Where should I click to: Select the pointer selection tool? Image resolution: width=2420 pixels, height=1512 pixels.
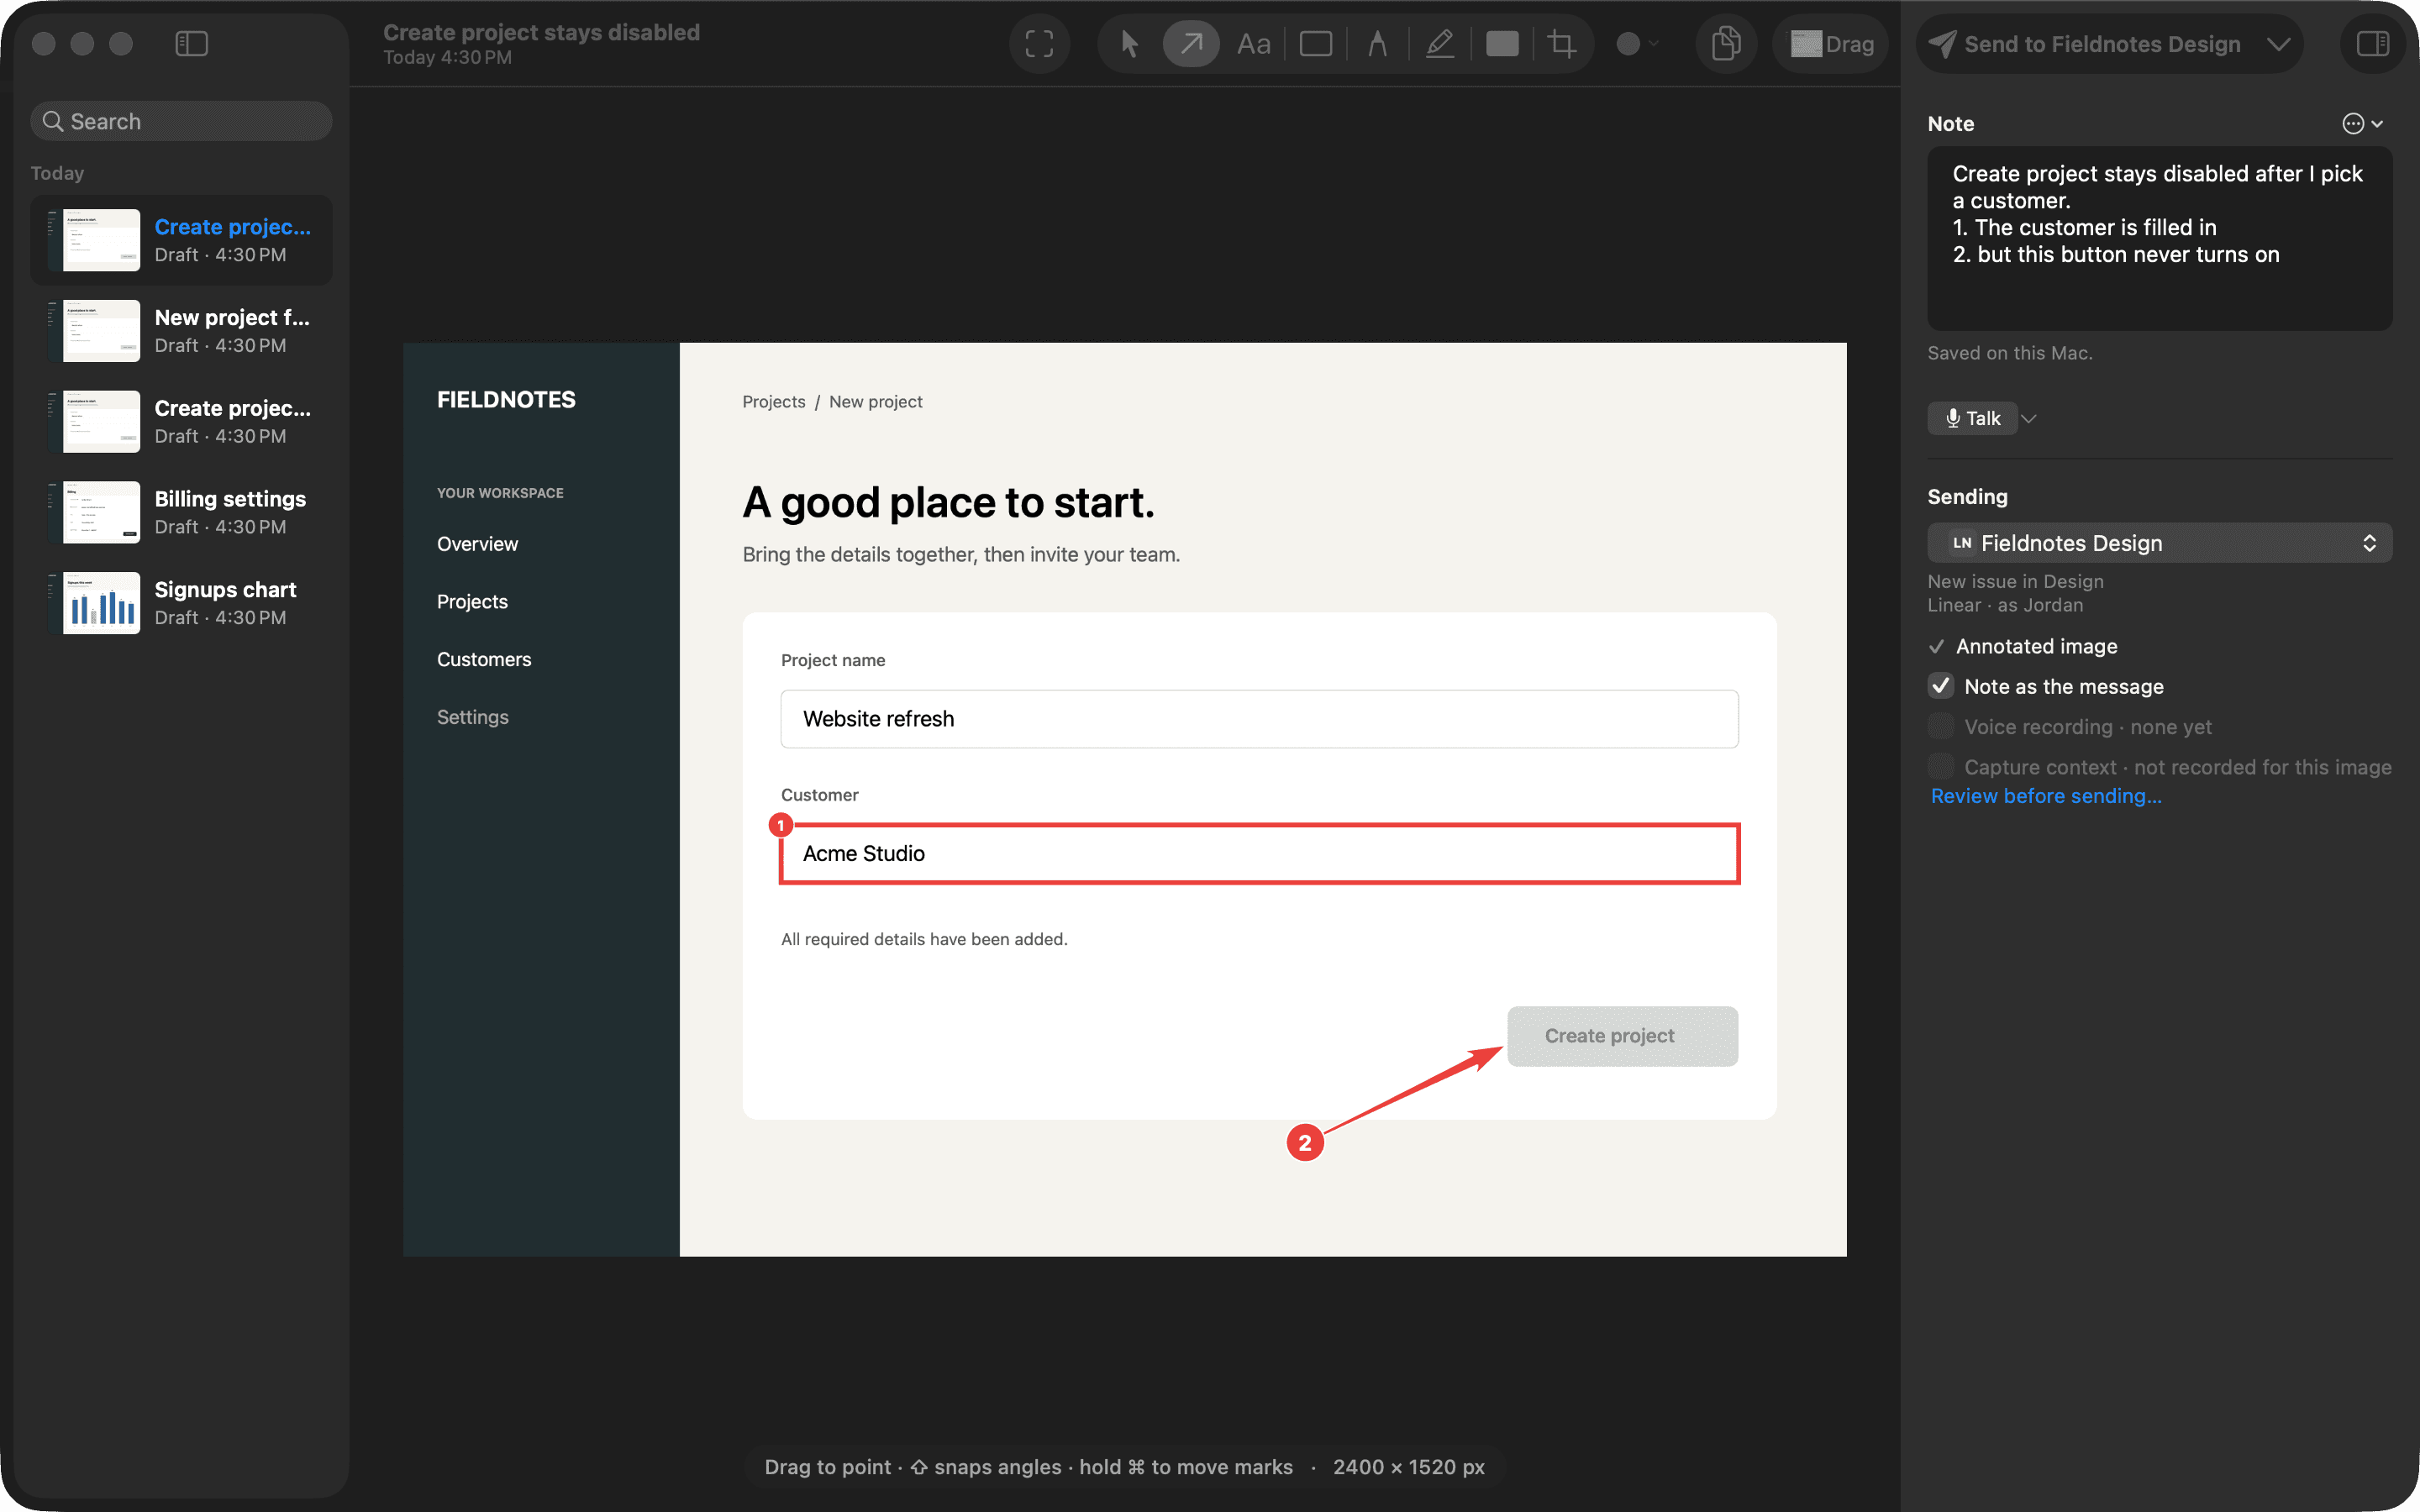pos(1130,44)
